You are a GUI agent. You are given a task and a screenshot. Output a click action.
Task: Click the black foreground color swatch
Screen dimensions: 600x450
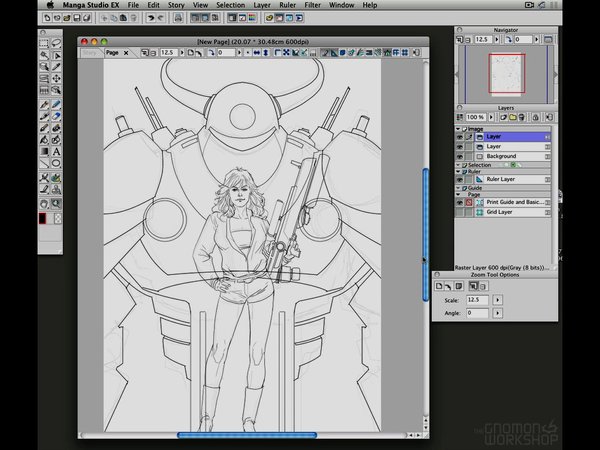(x=42, y=219)
